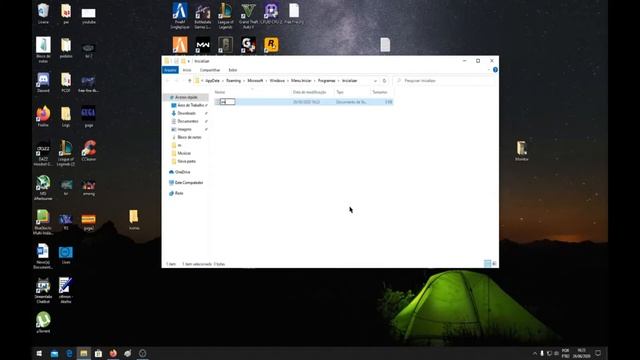Select the Firefox desktop icon
This screenshot has height=360, width=640.
[x=43, y=116]
